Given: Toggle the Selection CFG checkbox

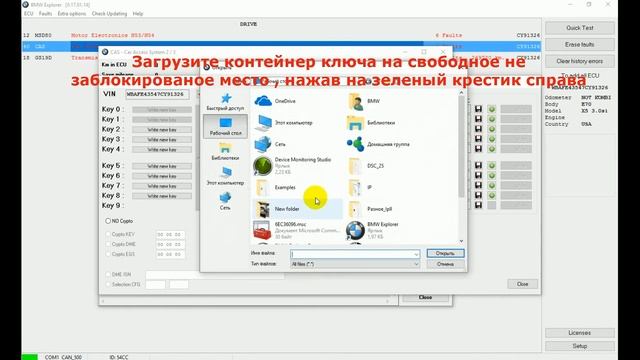Looking at the screenshot, I should pyautogui.click(x=108, y=284).
